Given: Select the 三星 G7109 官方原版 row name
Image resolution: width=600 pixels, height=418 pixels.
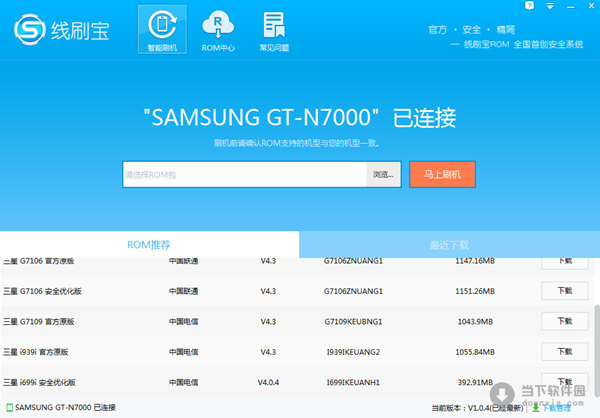Looking at the screenshot, I should [39, 322].
